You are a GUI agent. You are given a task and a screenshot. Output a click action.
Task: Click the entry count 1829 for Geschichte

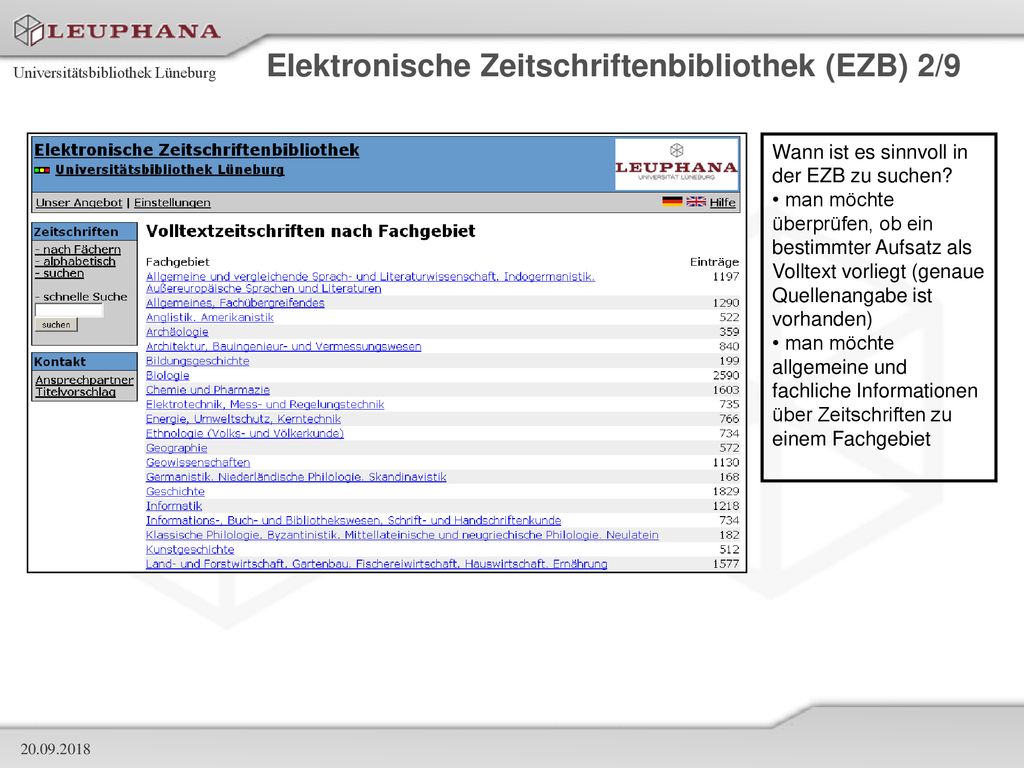click(x=726, y=491)
